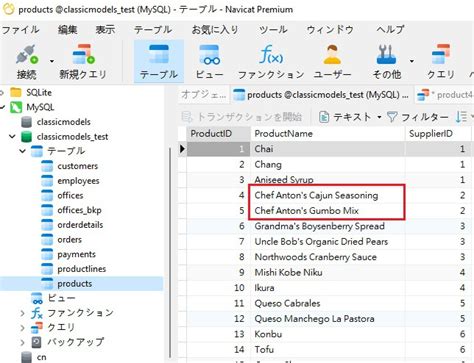Open the テーブル menu in the menu bar
This screenshot has height=363, width=474.
coord(153,30)
